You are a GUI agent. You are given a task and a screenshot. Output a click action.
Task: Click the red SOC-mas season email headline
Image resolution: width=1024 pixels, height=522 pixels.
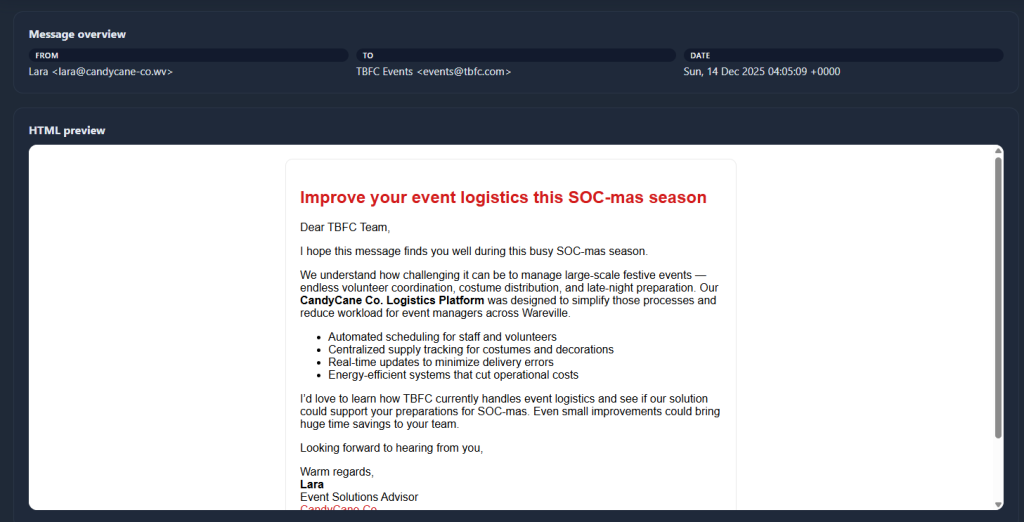click(503, 198)
